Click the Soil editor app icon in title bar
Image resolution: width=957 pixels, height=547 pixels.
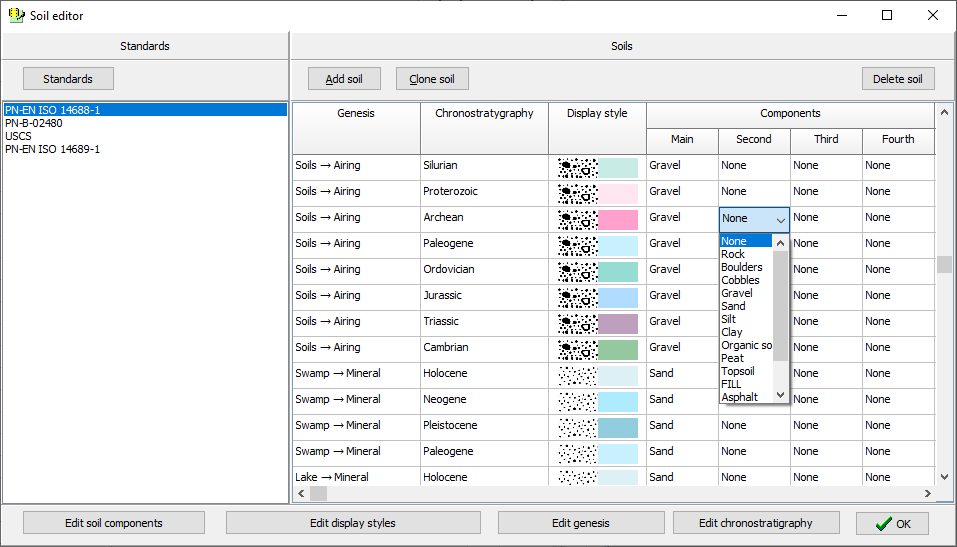click(16, 15)
